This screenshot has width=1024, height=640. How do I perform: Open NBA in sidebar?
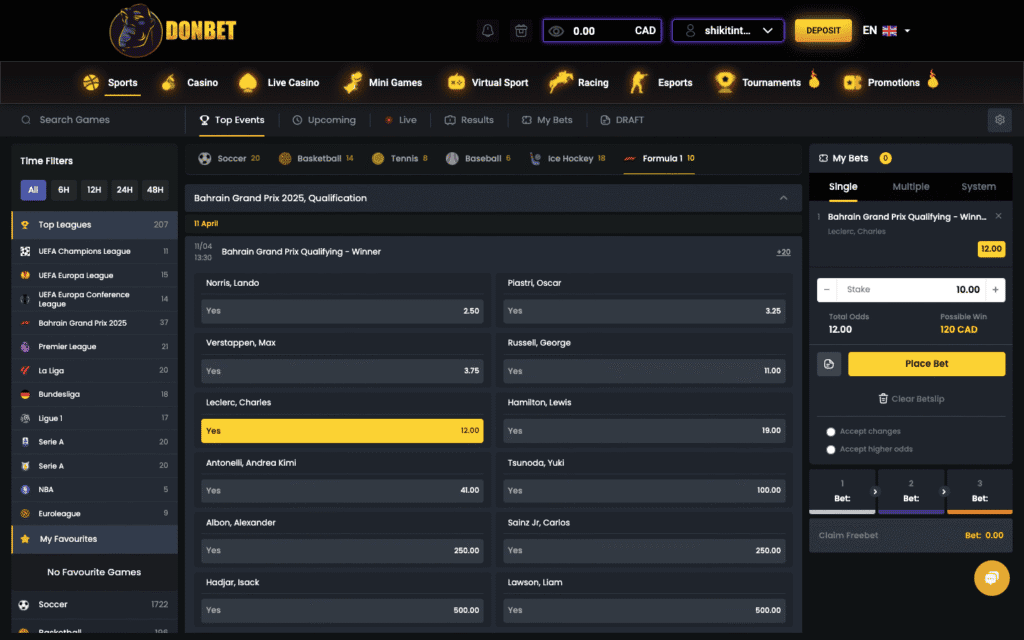(x=95, y=490)
